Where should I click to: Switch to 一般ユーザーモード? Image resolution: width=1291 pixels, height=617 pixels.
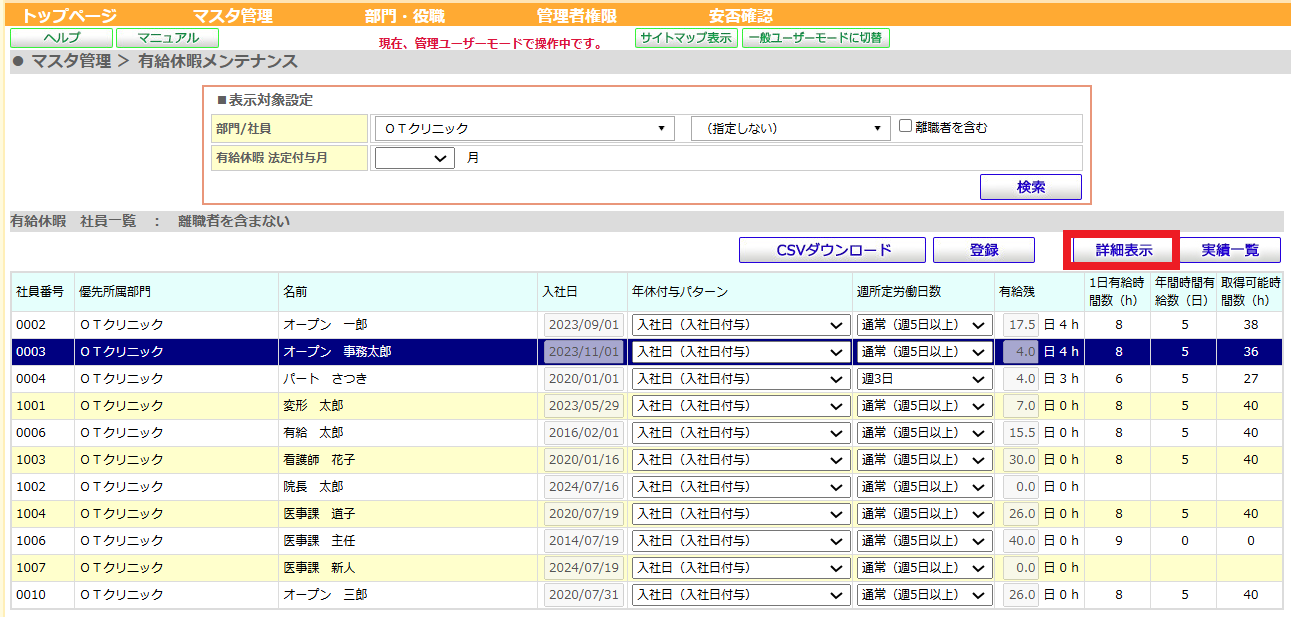(816, 38)
